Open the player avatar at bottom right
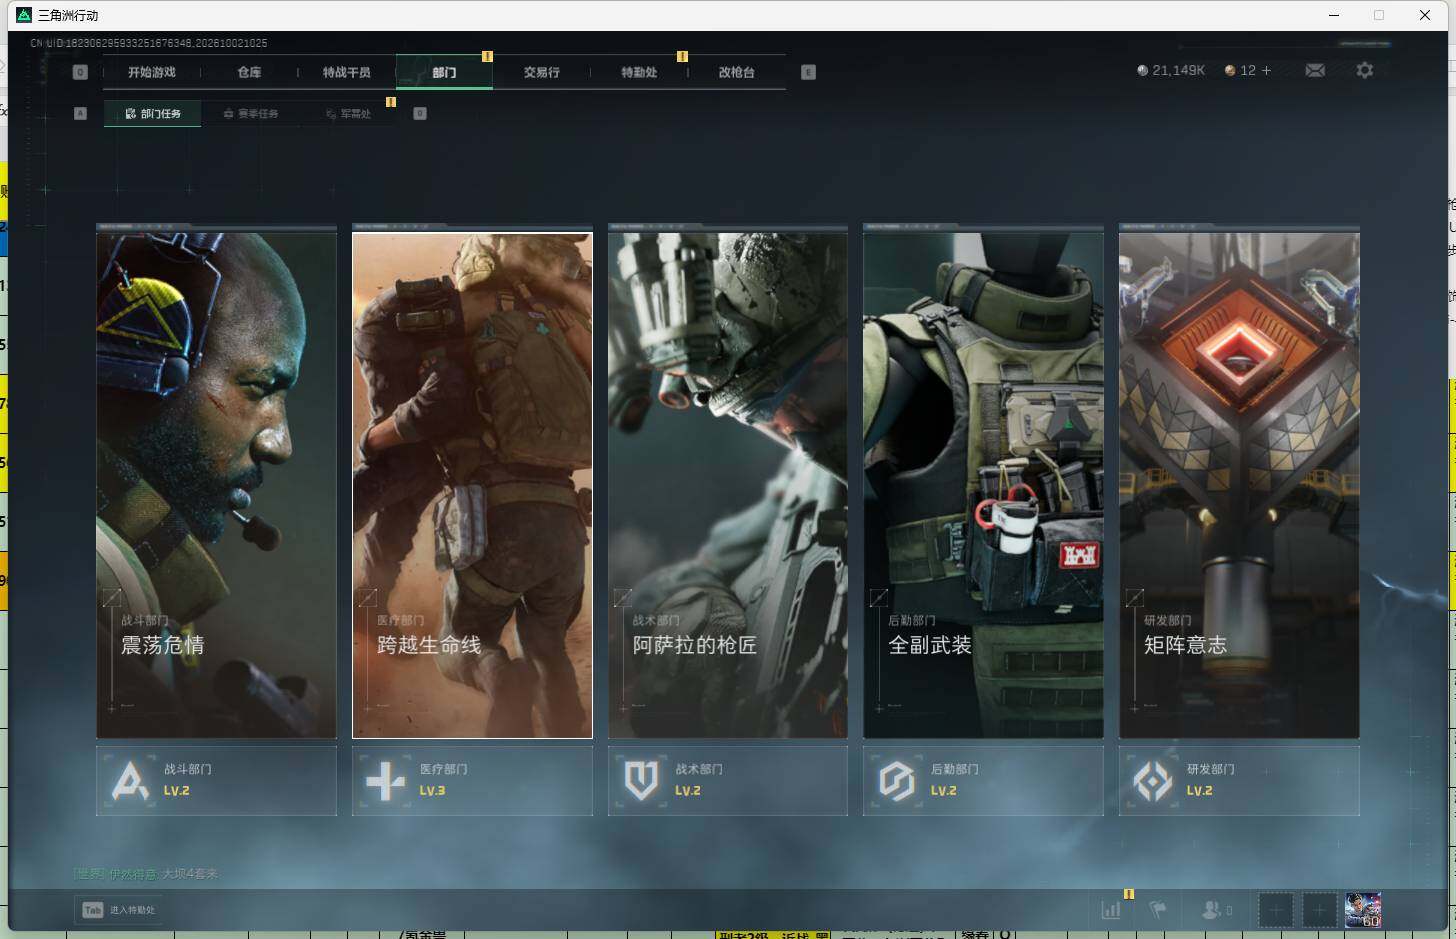The width and height of the screenshot is (1456, 939). pos(1363,910)
